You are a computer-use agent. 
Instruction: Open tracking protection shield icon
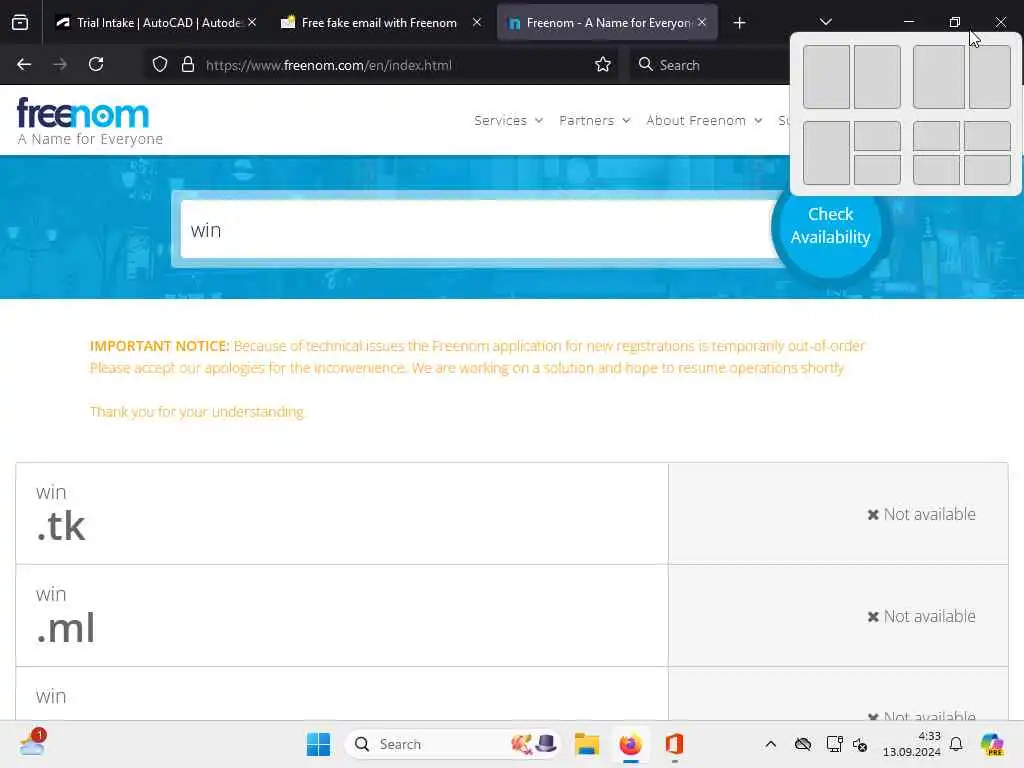pos(160,65)
